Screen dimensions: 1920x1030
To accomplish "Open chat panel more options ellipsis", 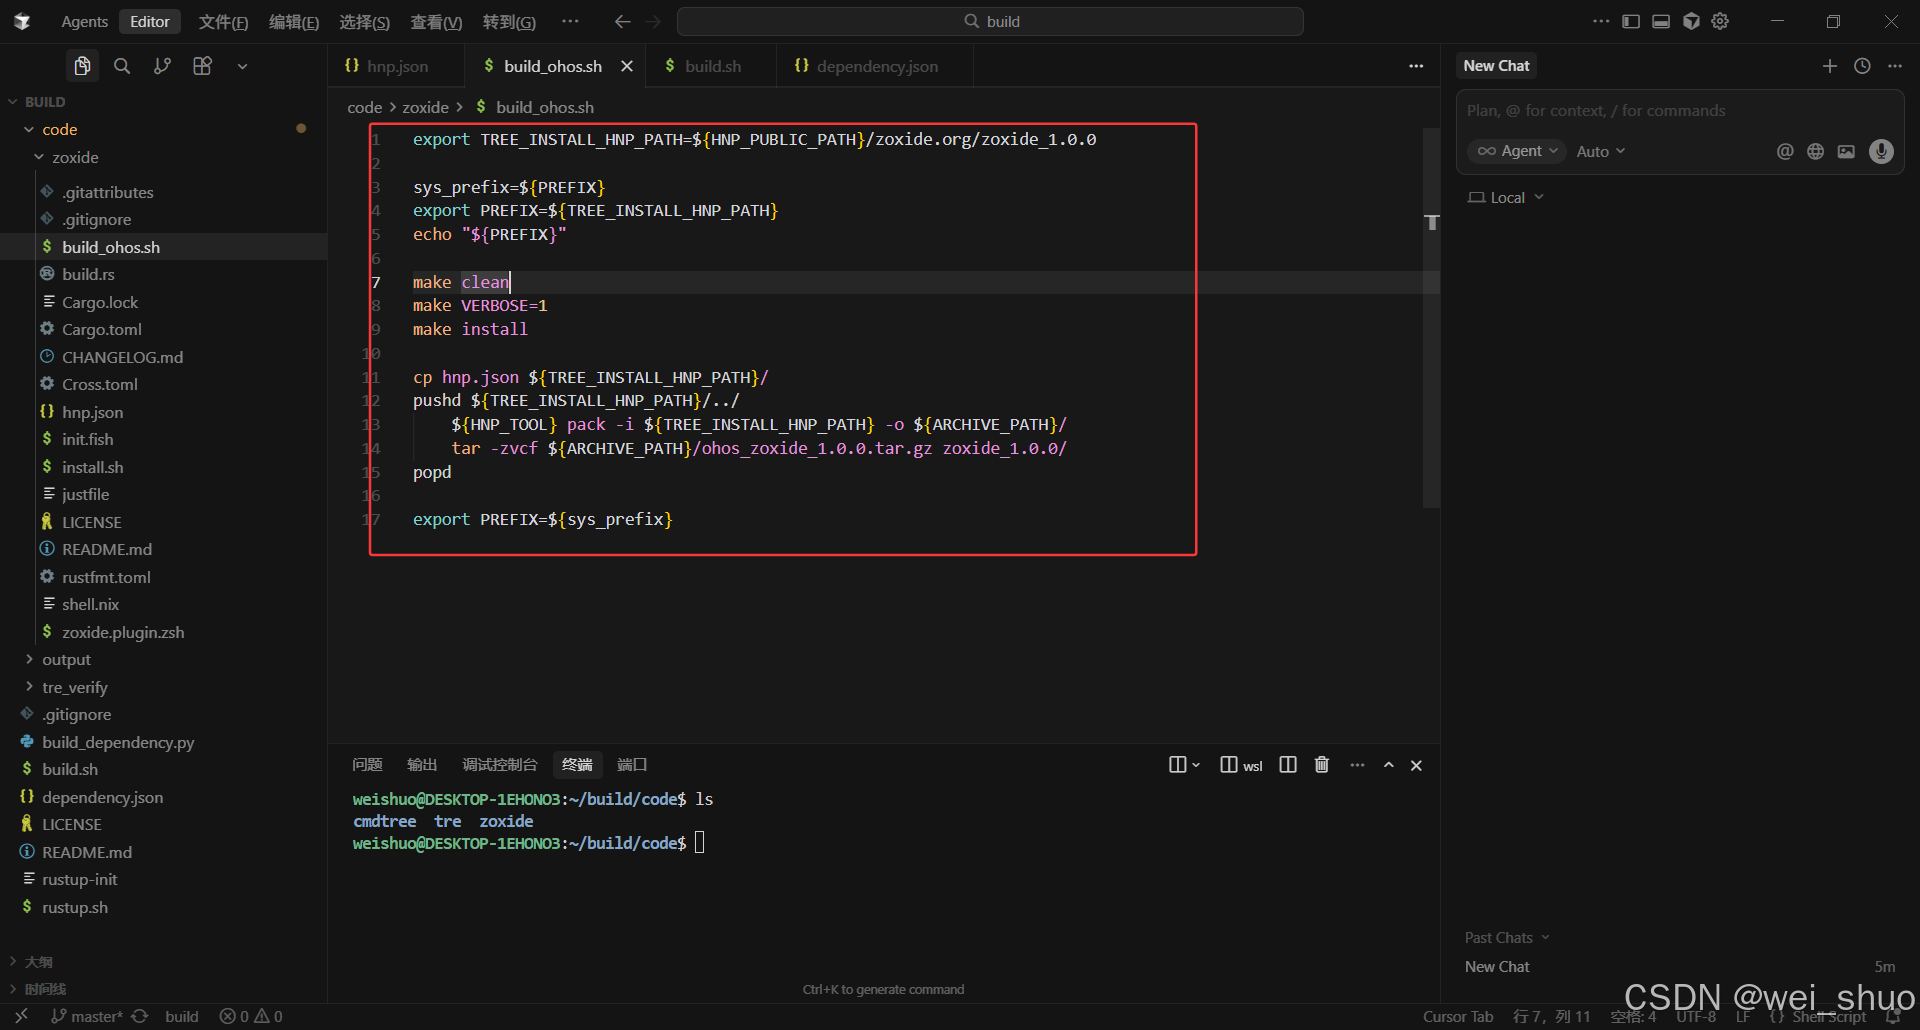I will click(1895, 66).
